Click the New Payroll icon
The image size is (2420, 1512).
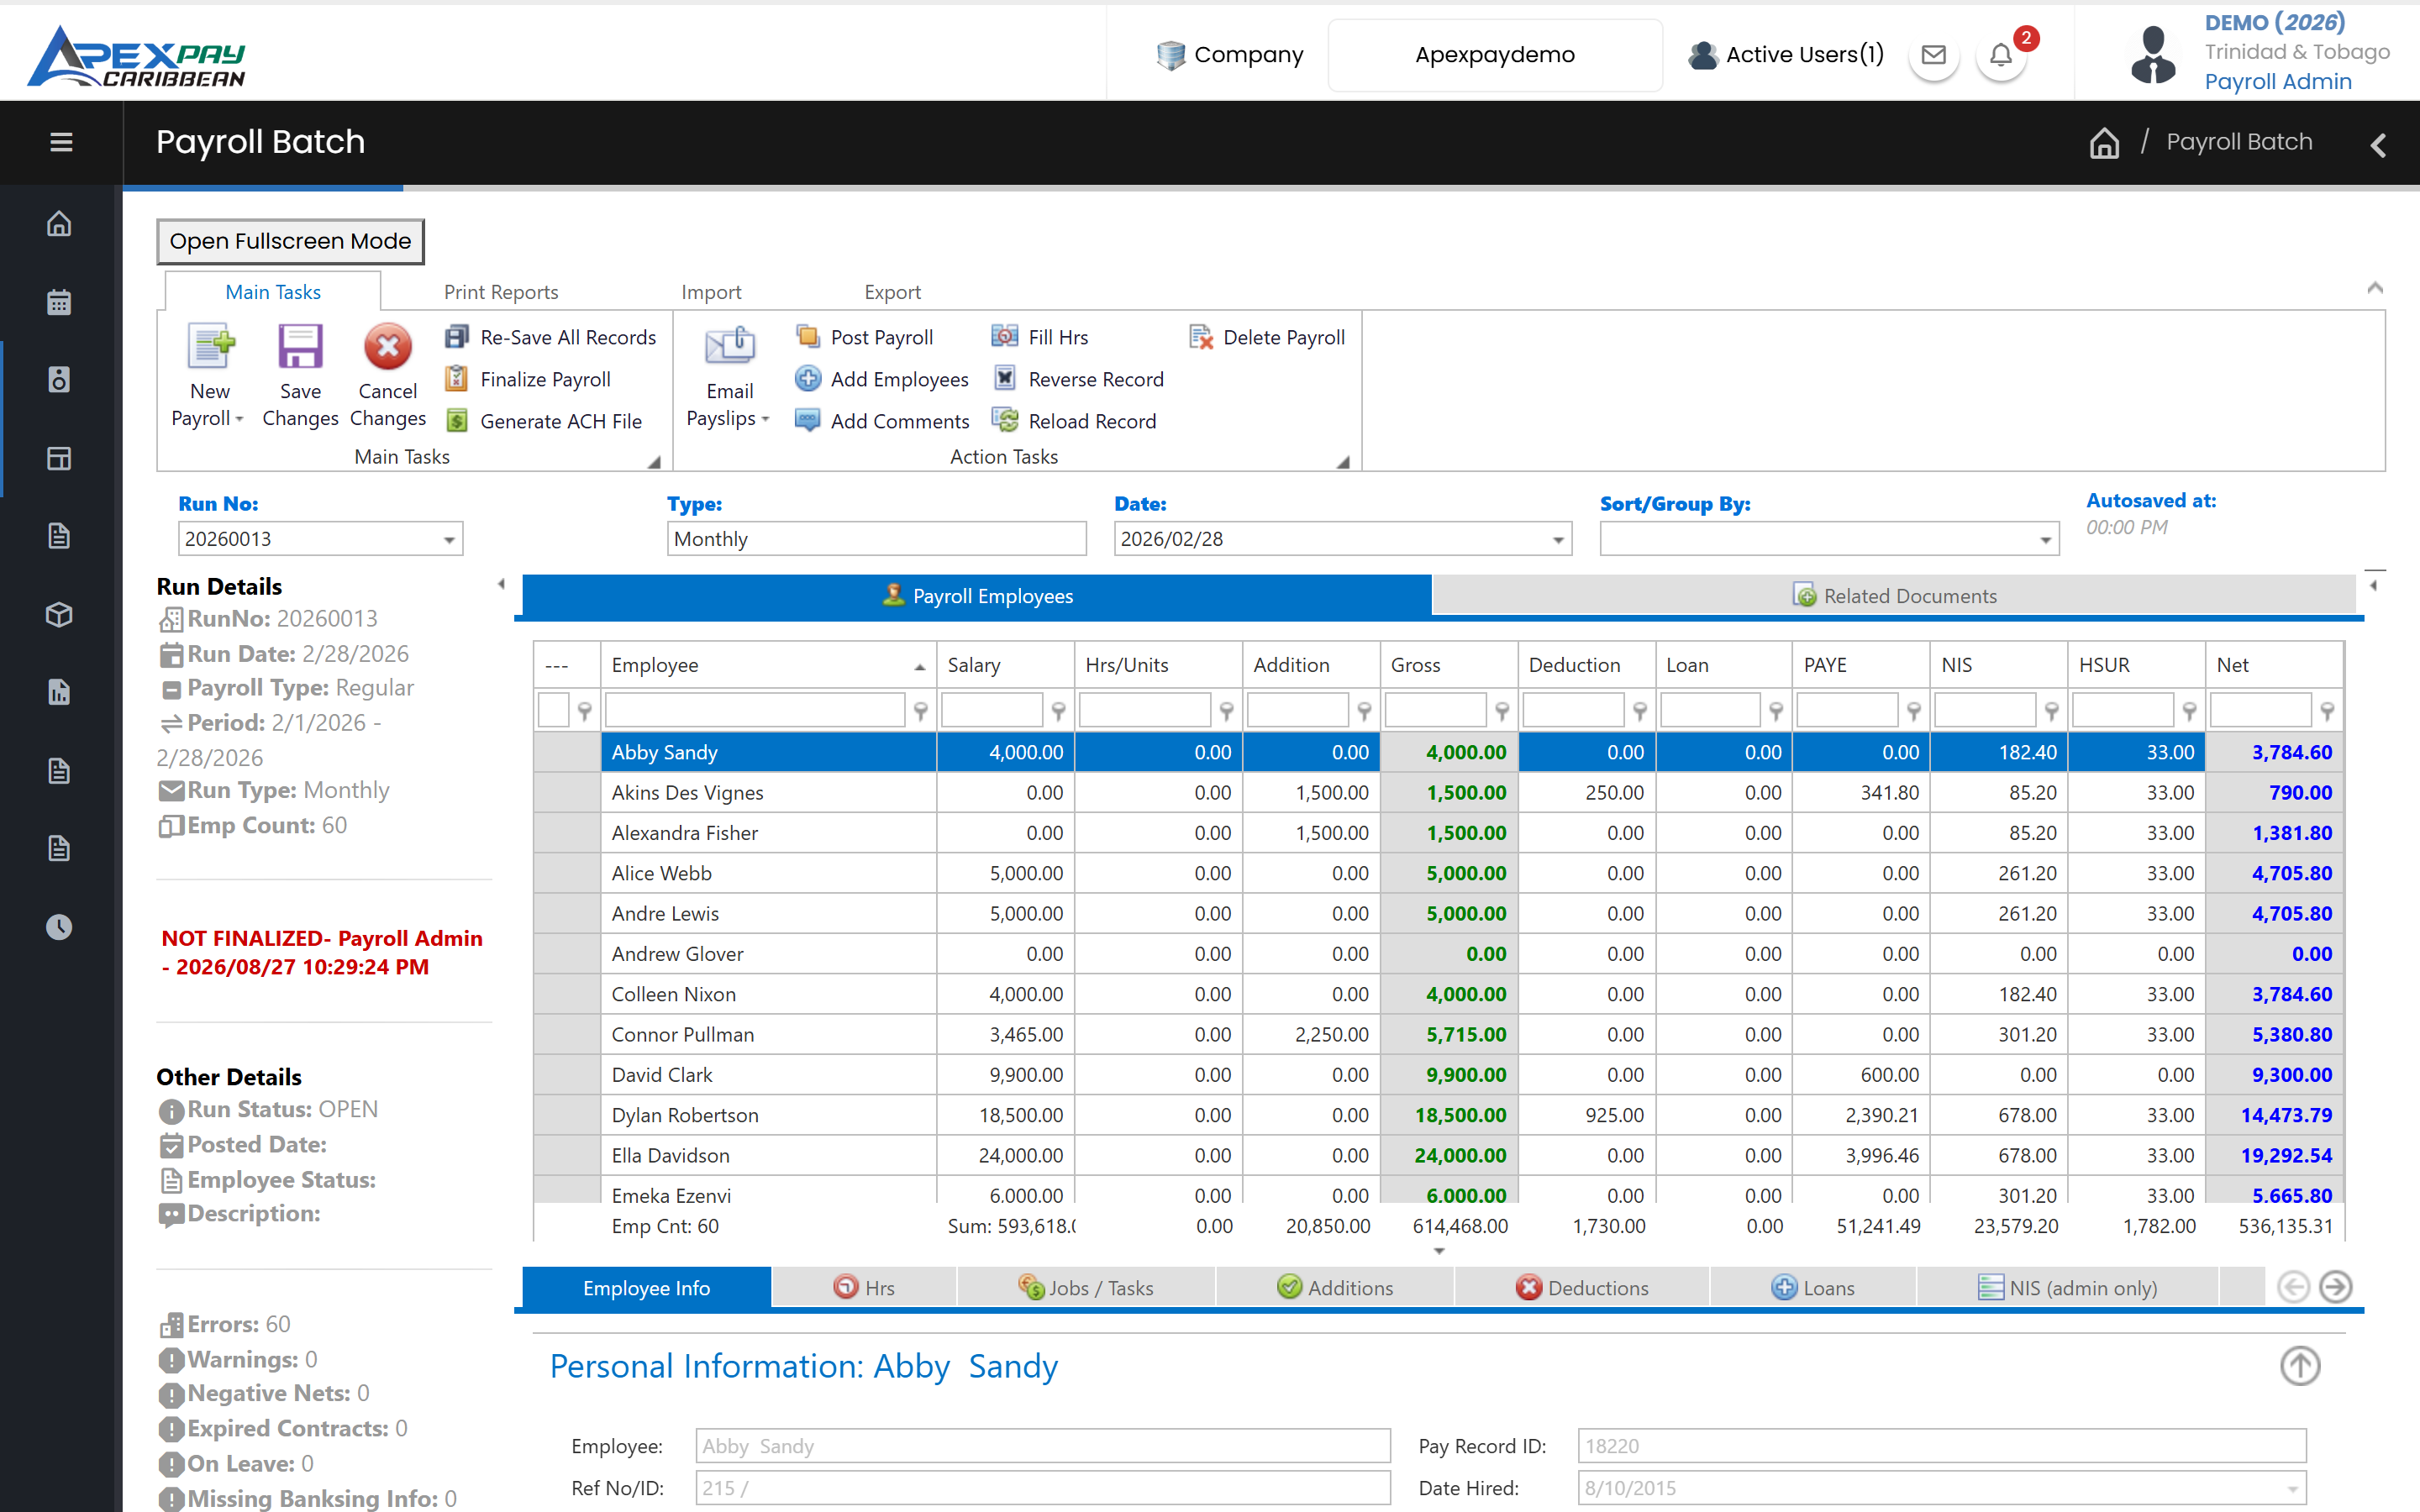[x=211, y=347]
